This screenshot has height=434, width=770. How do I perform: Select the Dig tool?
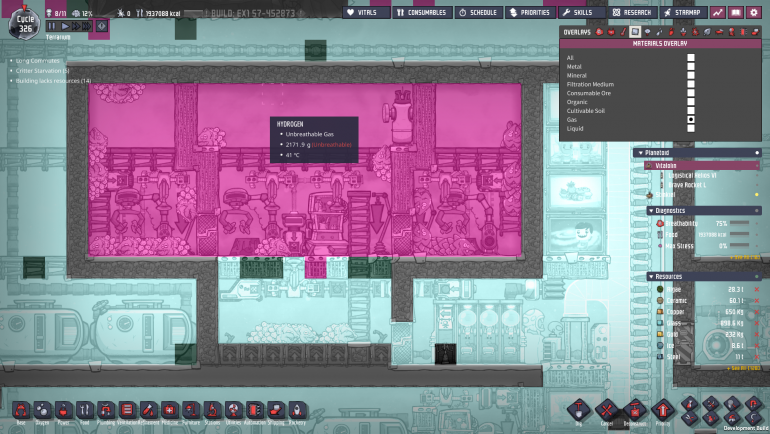coord(579,410)
